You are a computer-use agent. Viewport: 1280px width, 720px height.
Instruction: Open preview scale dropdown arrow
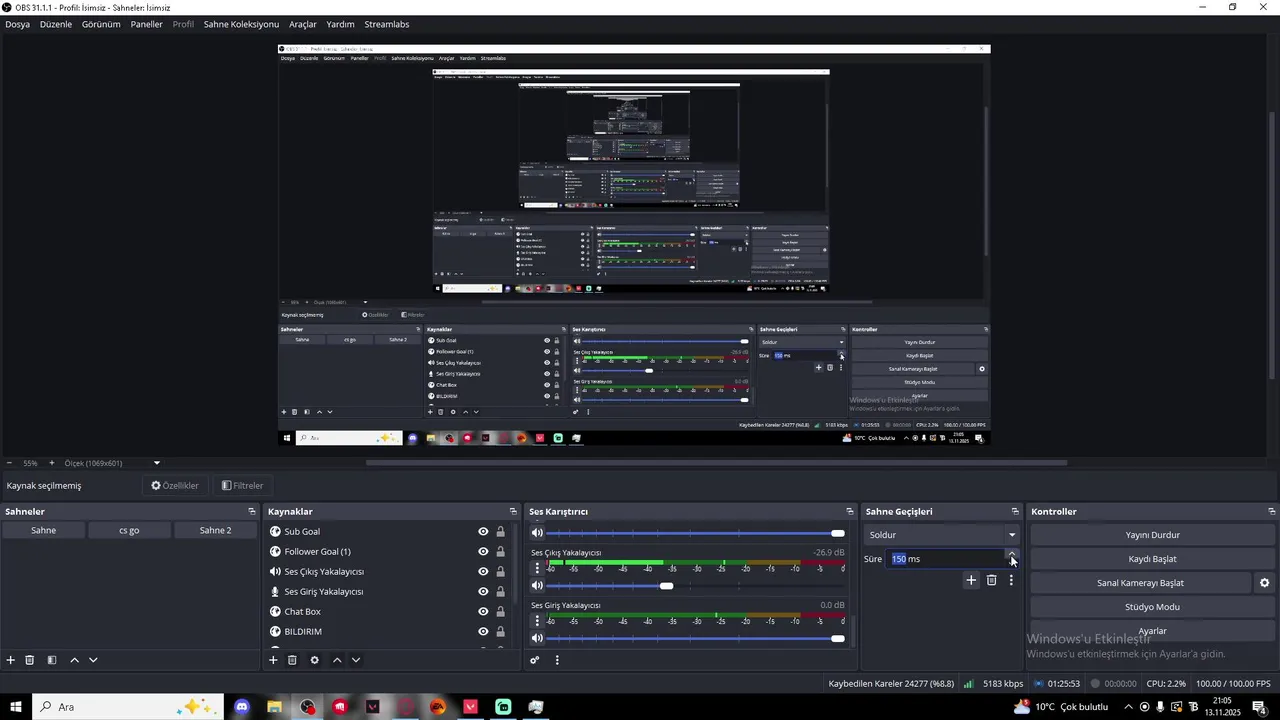156,463
